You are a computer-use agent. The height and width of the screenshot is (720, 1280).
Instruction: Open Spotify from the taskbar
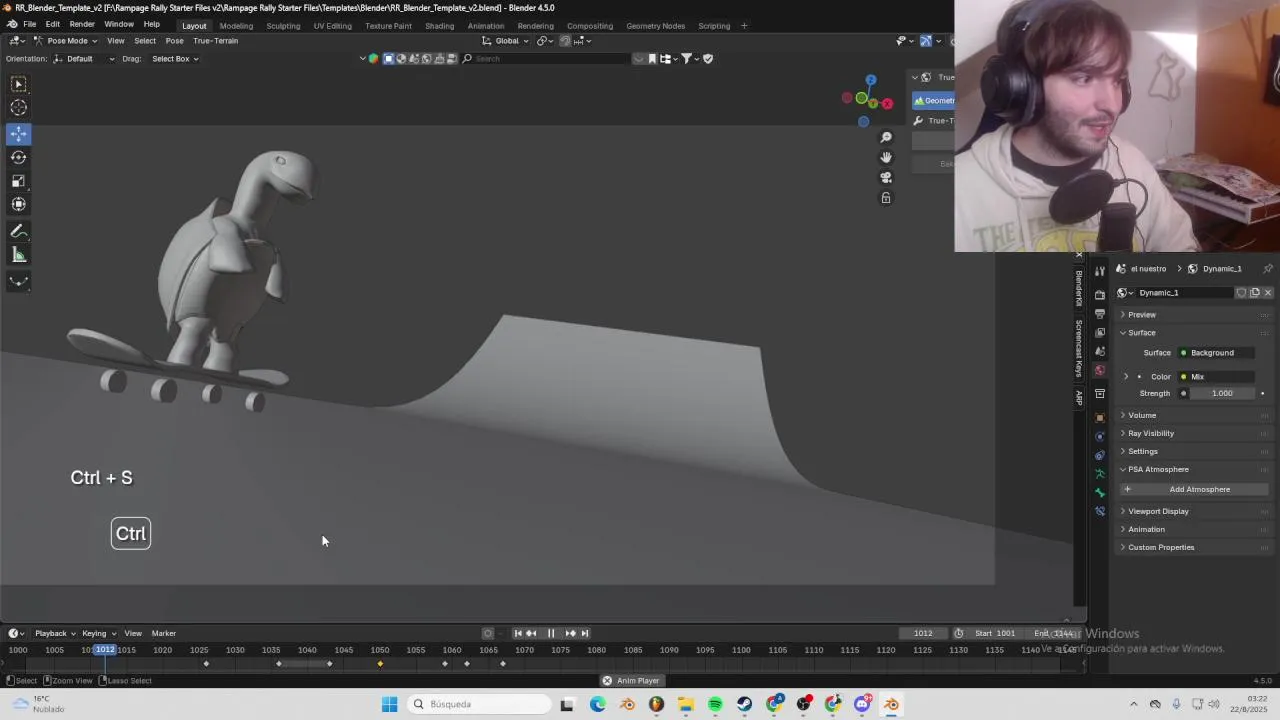715,704
